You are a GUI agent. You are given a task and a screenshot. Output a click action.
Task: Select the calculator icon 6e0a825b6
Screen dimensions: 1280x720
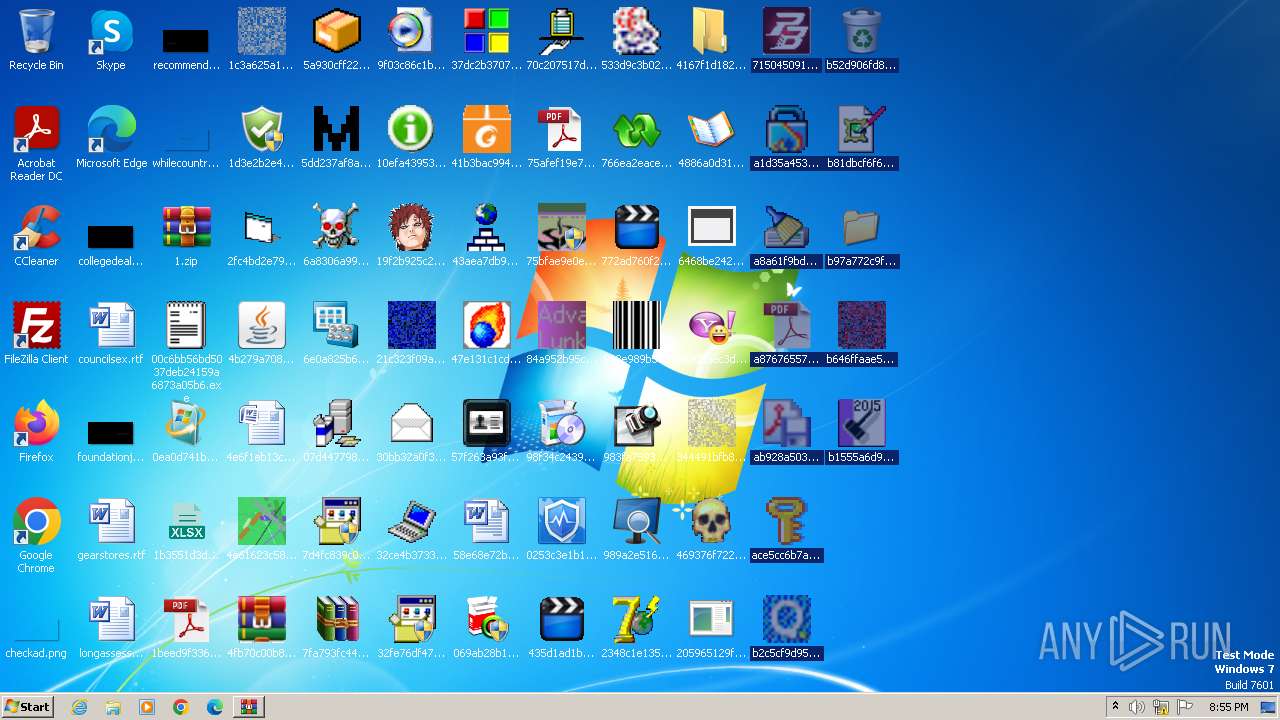[x=336, y=334]
